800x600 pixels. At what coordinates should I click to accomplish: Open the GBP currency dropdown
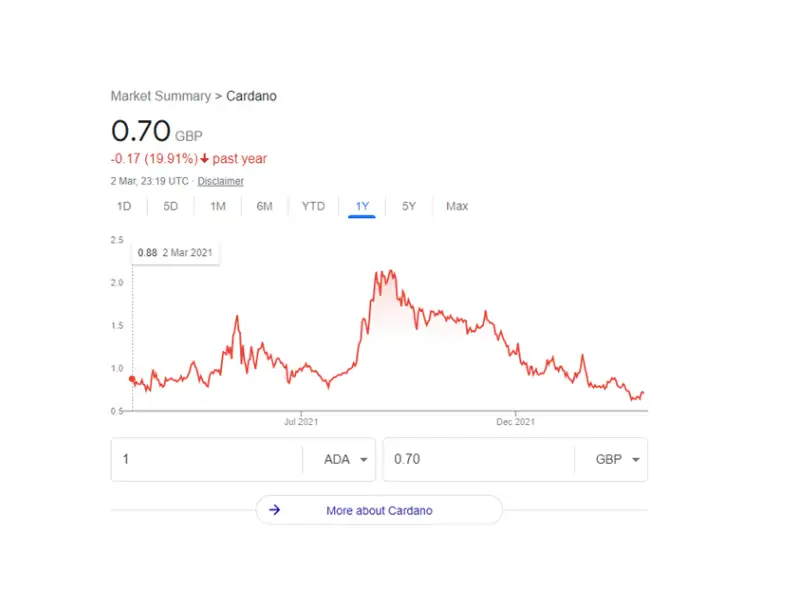612,459
